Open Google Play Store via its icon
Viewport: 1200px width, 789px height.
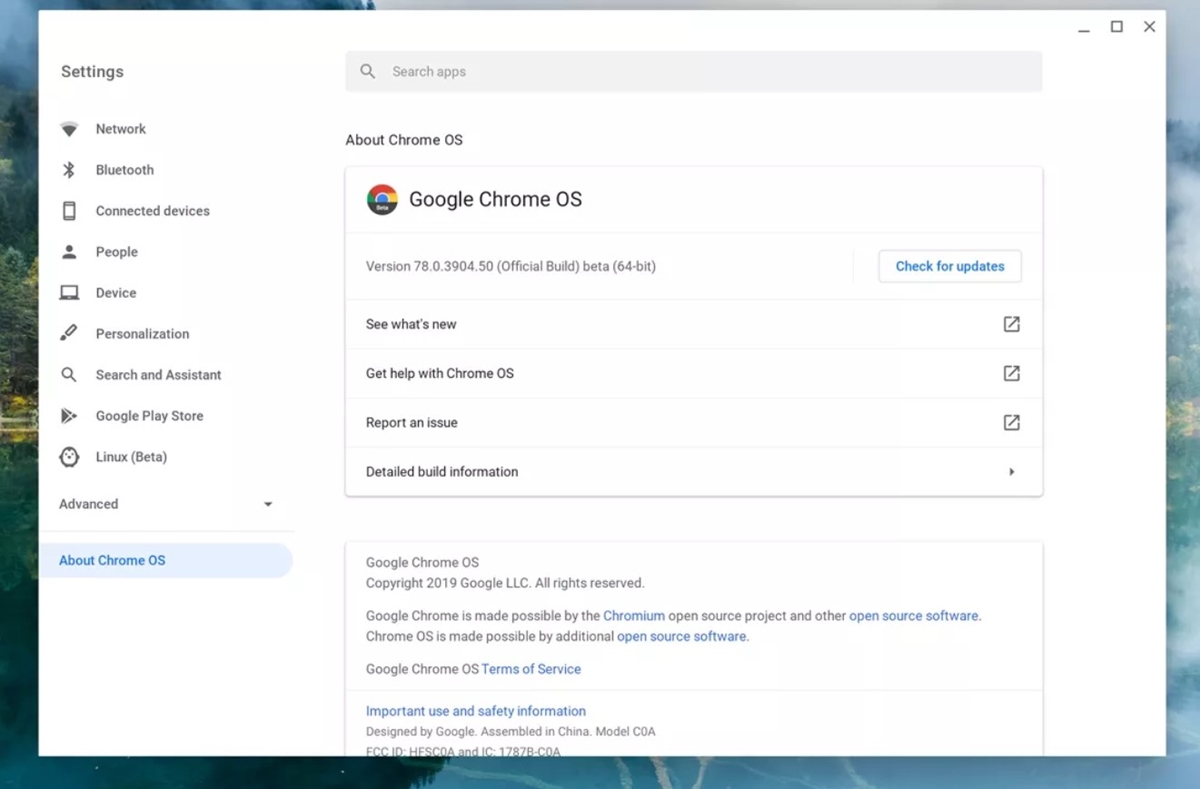(x=69, y=416)
